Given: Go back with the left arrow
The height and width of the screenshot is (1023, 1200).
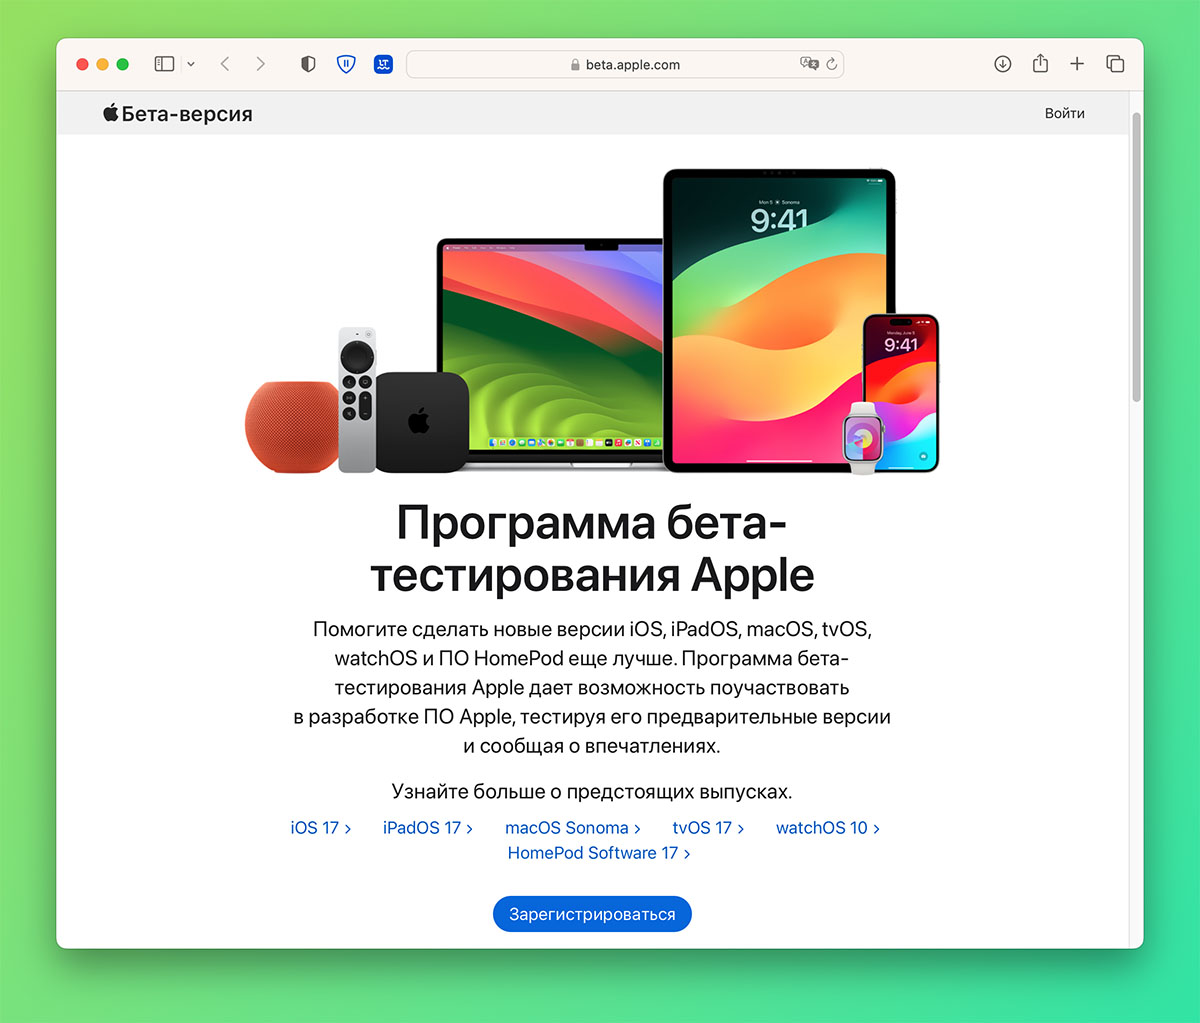Looking at the screenshot, I should click(x=225, y=64).
